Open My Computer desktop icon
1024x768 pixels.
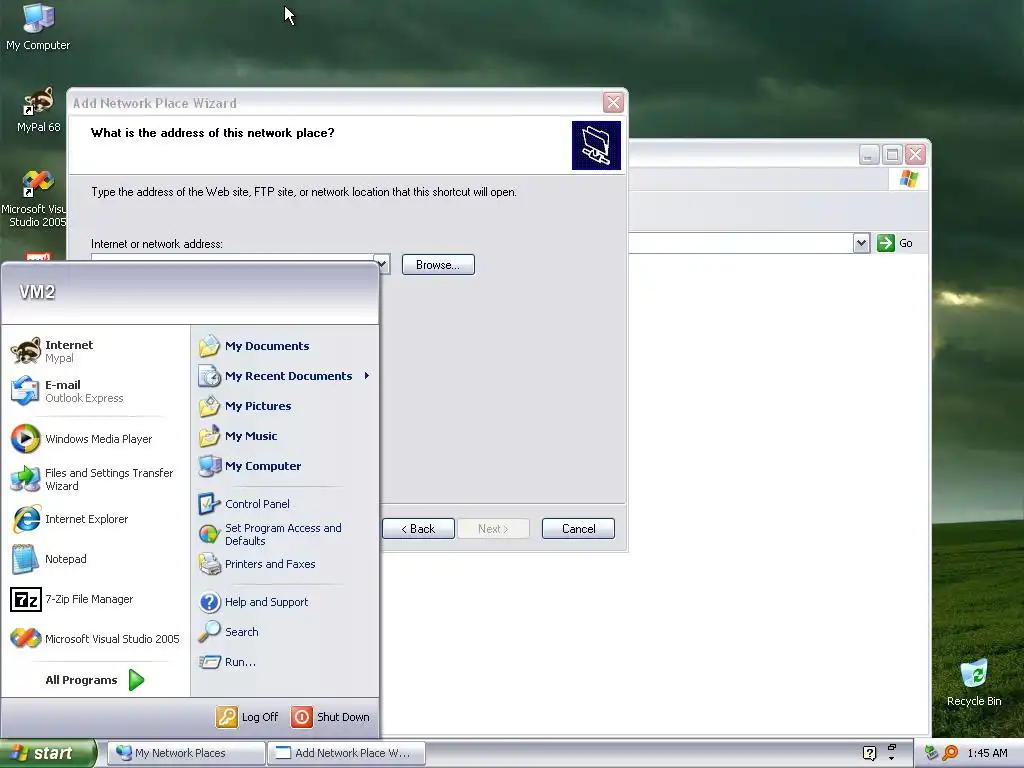click(38, 27)
